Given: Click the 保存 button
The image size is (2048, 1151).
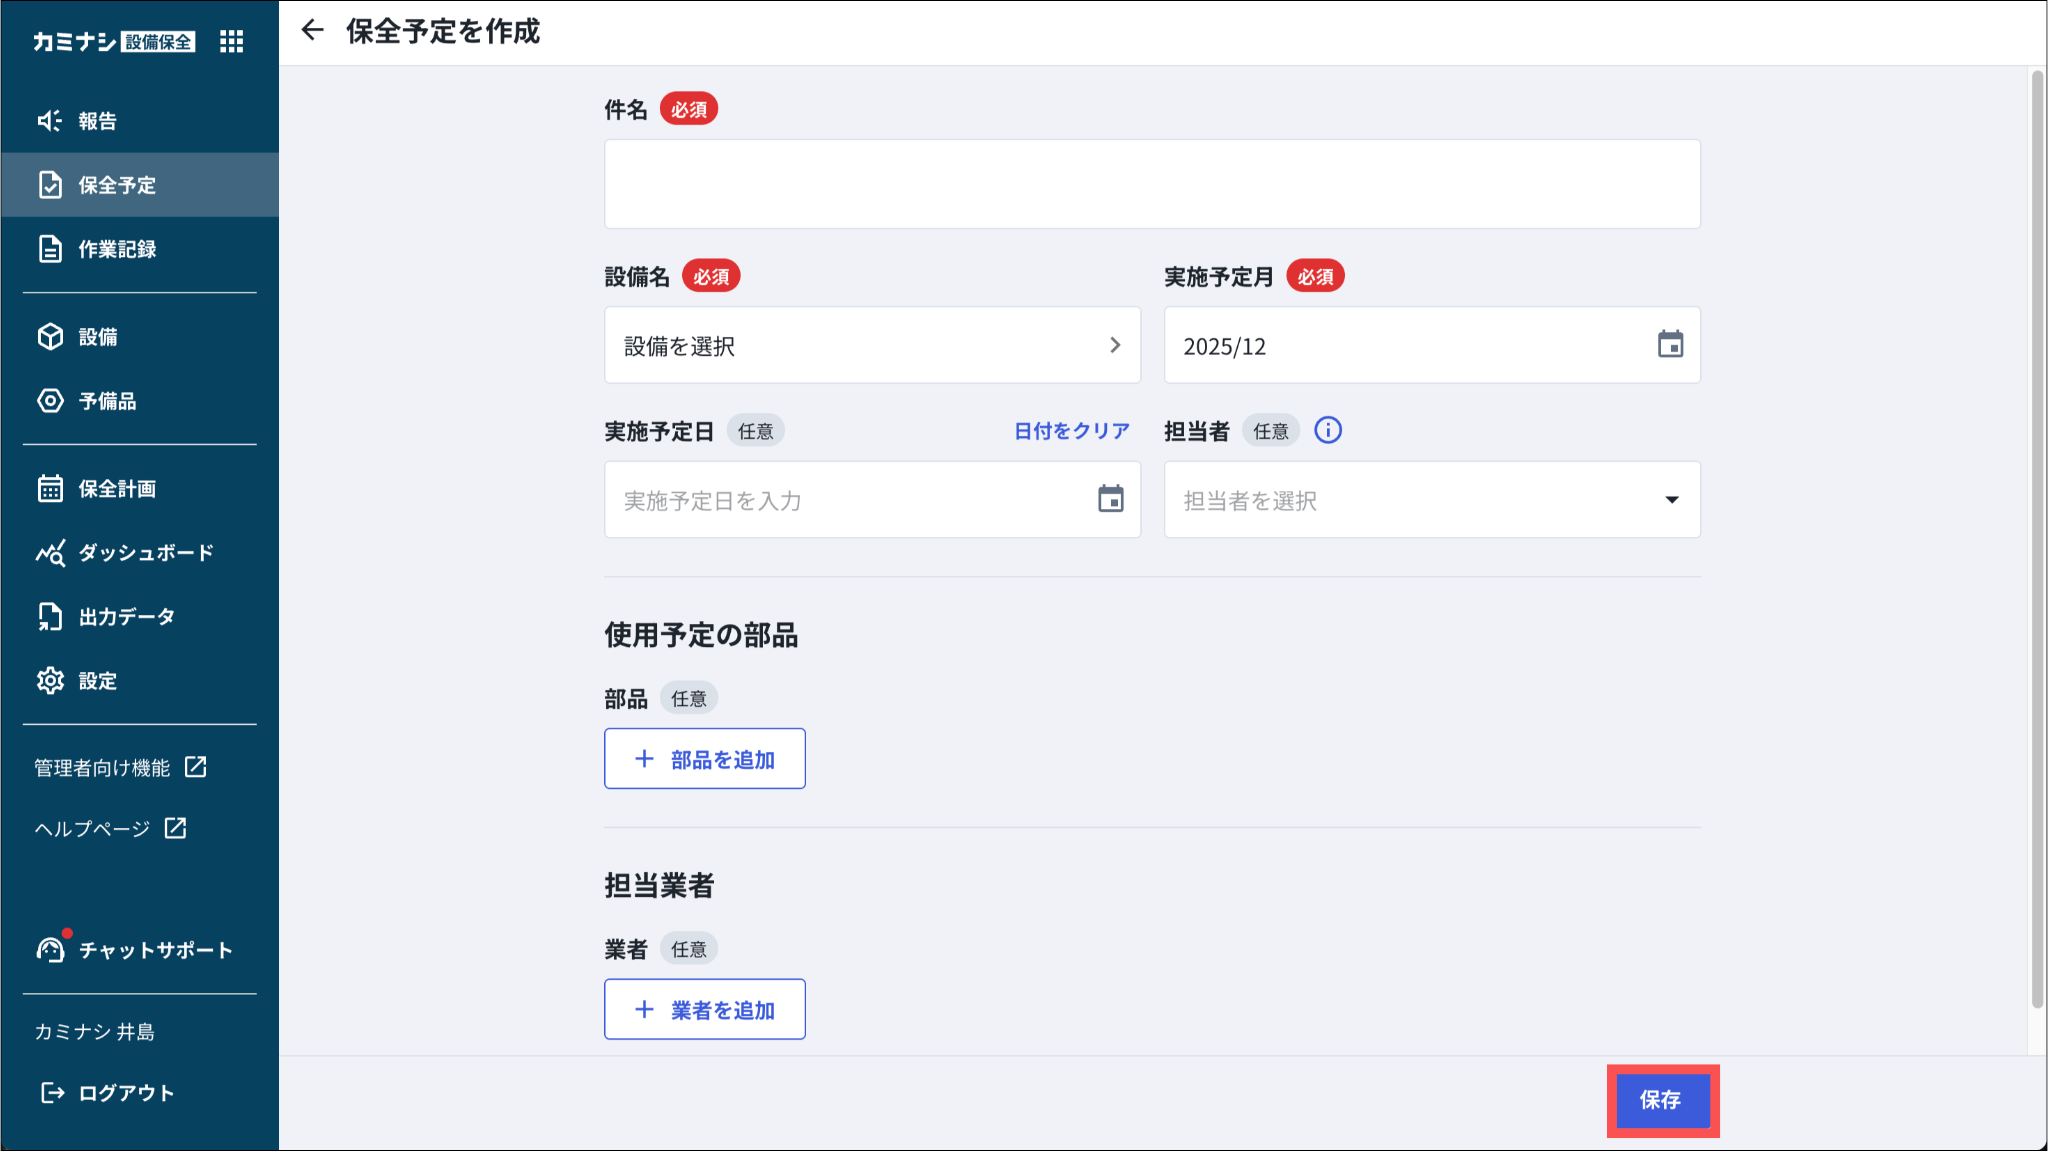Looking at the screenshot, I should click(1661, 1100).
